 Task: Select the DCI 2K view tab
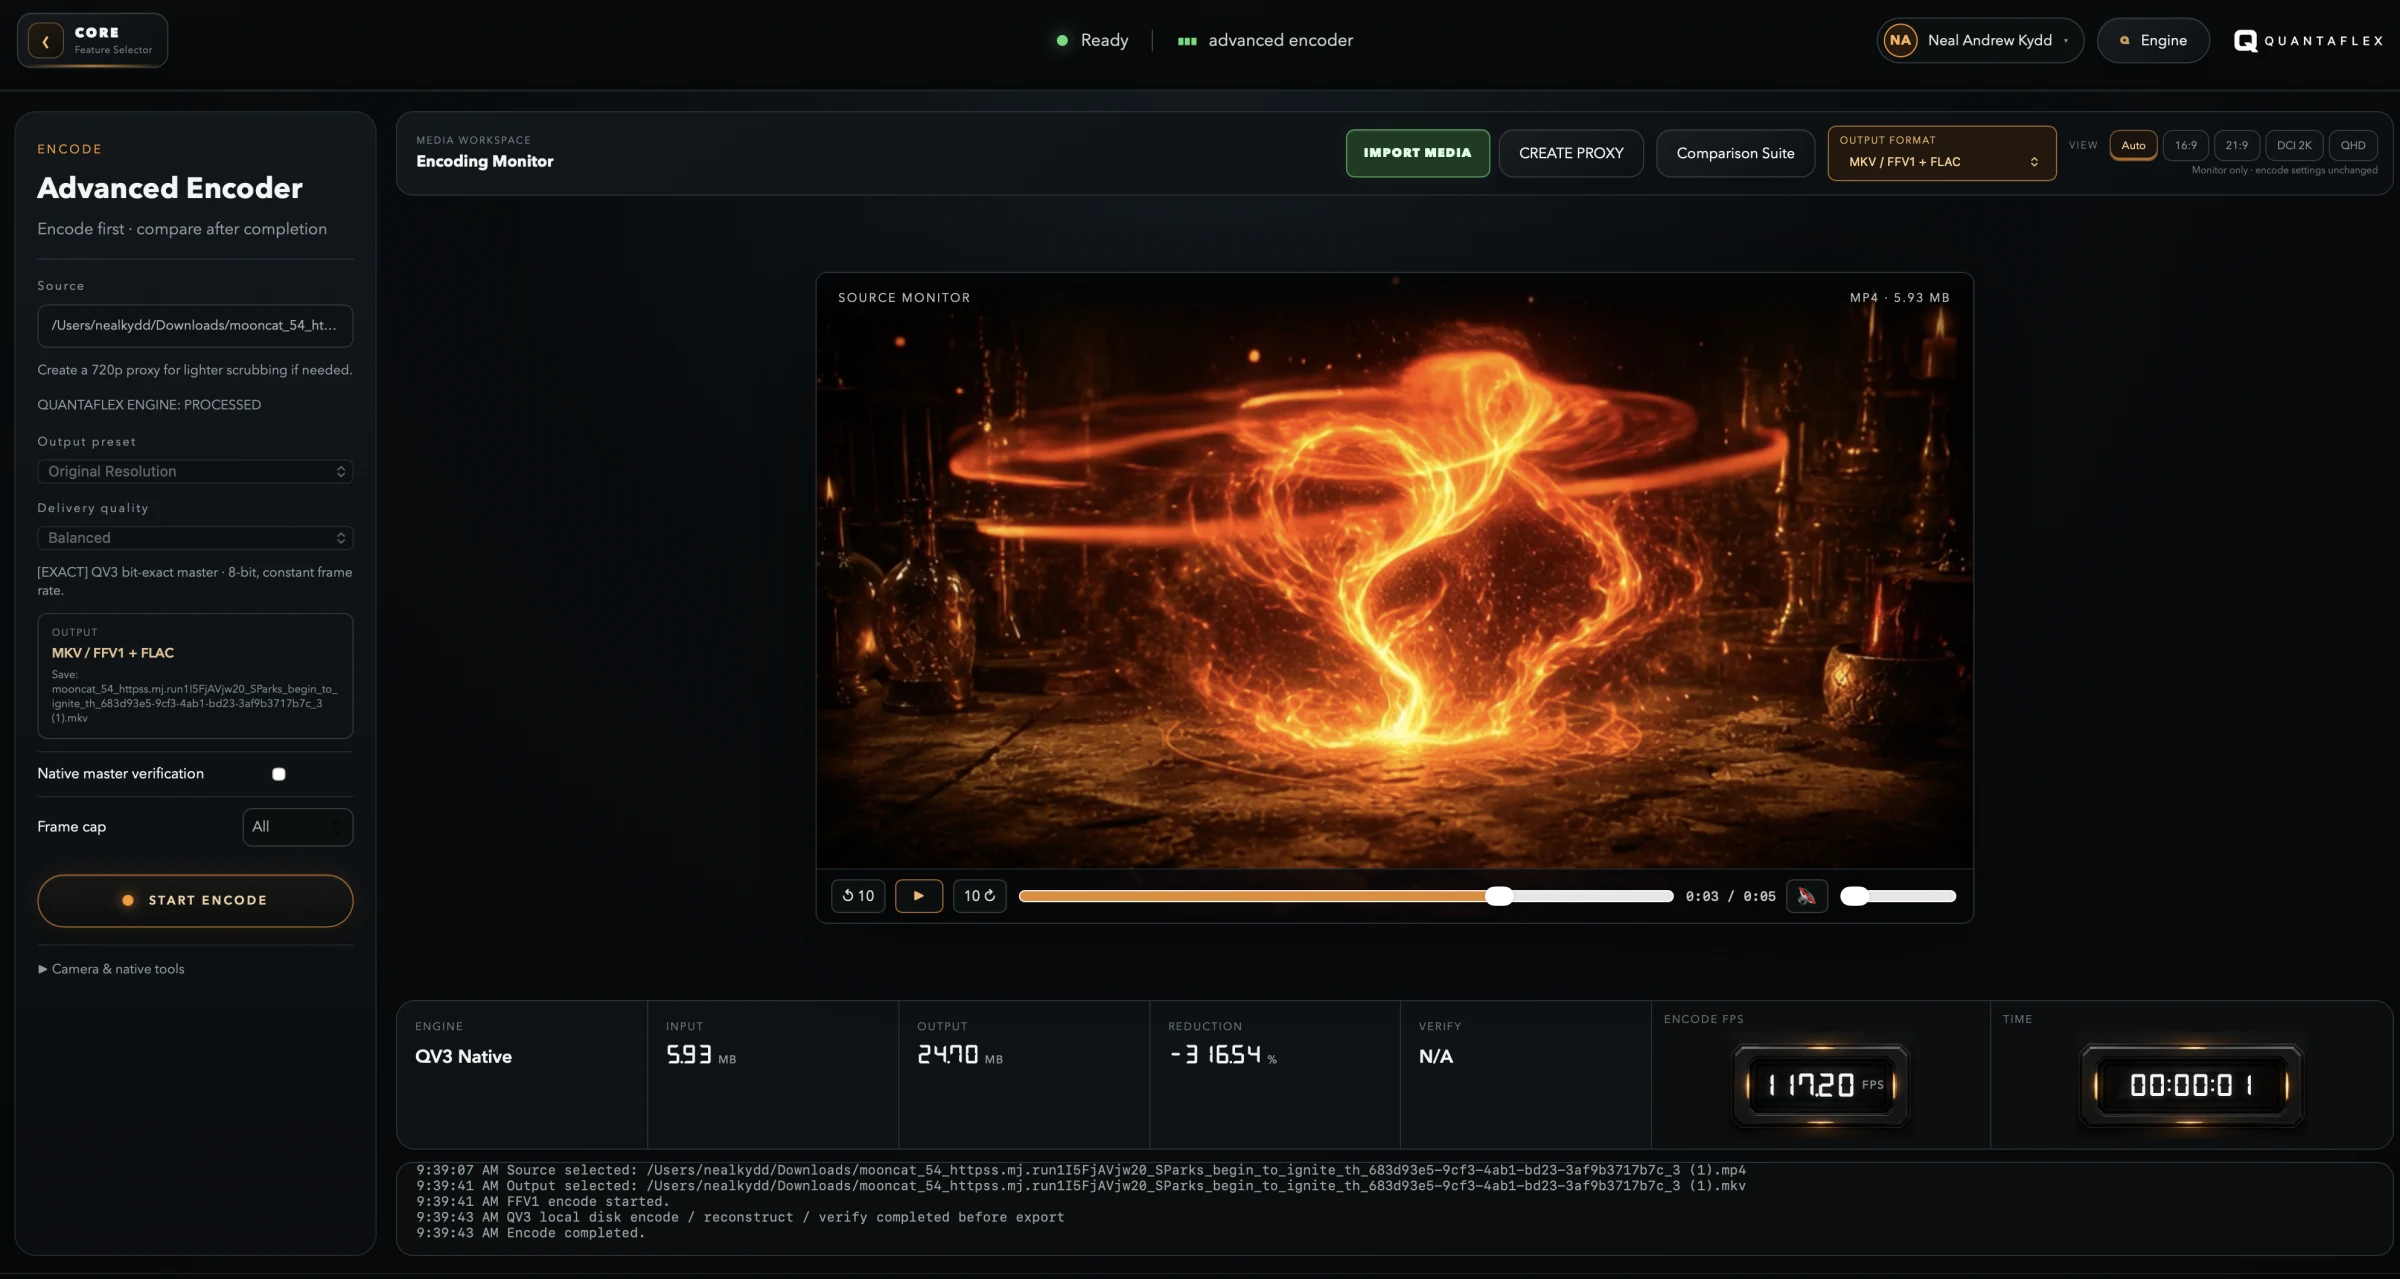[2294, 145]
